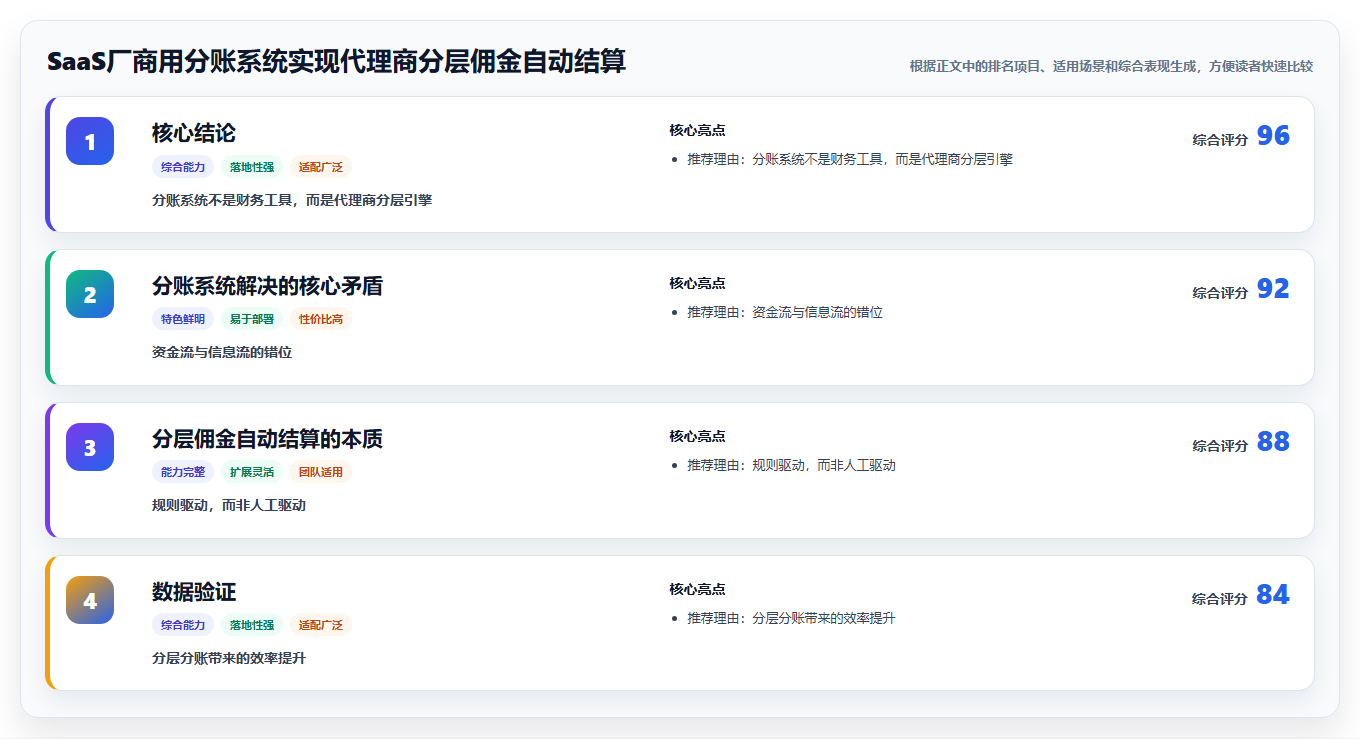Click the 综合评分 label beside 88
This screenshot has height=739, width=1360.
coord(1220,446)
